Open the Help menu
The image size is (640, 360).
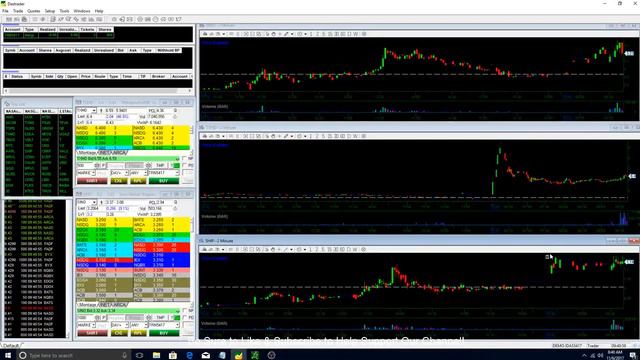(x=99, y=11)
